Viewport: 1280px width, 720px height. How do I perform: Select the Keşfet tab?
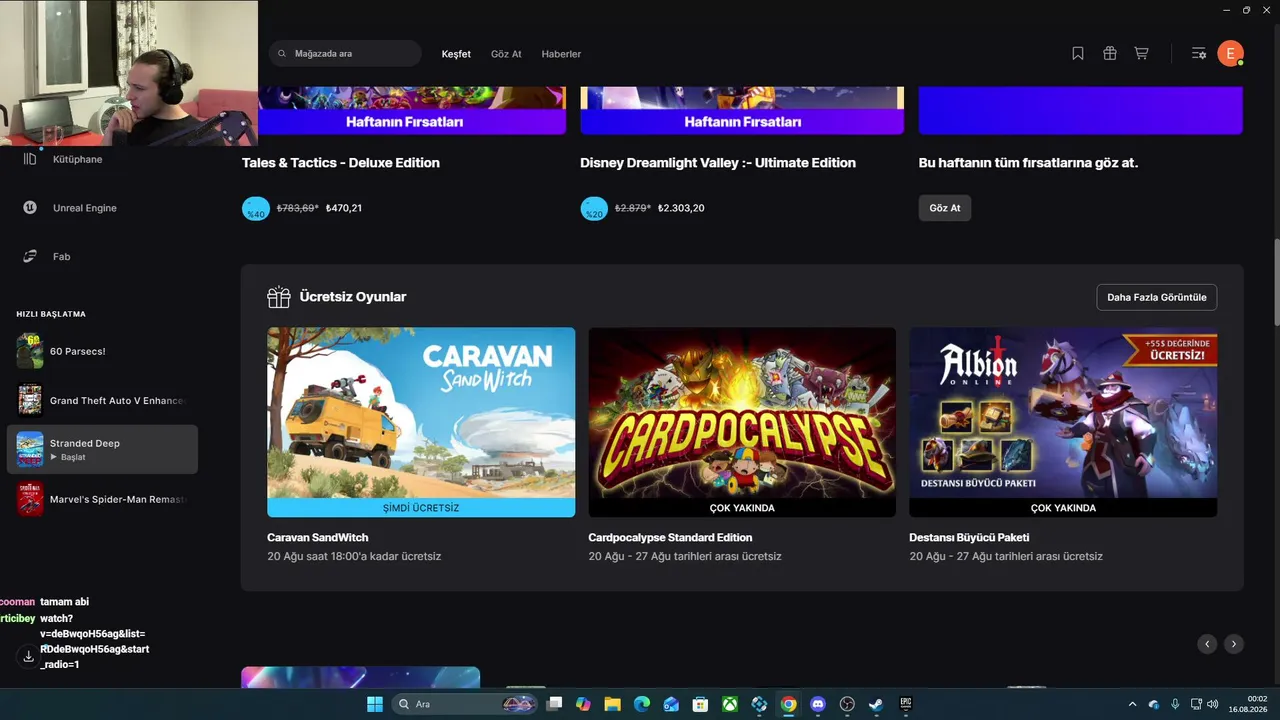(456, 54)
